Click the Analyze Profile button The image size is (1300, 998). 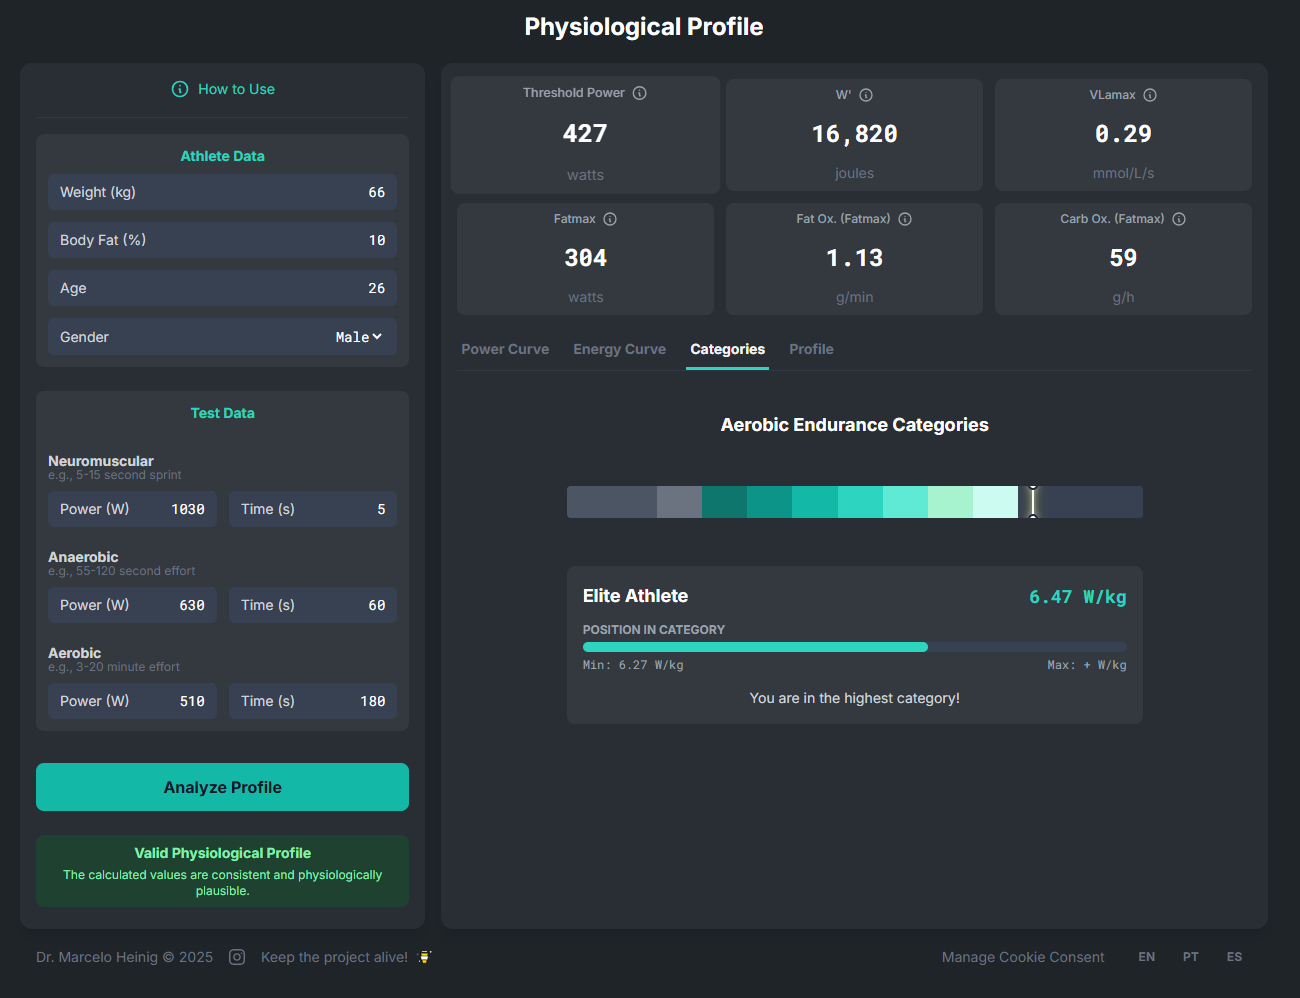(x=222, y=787)
